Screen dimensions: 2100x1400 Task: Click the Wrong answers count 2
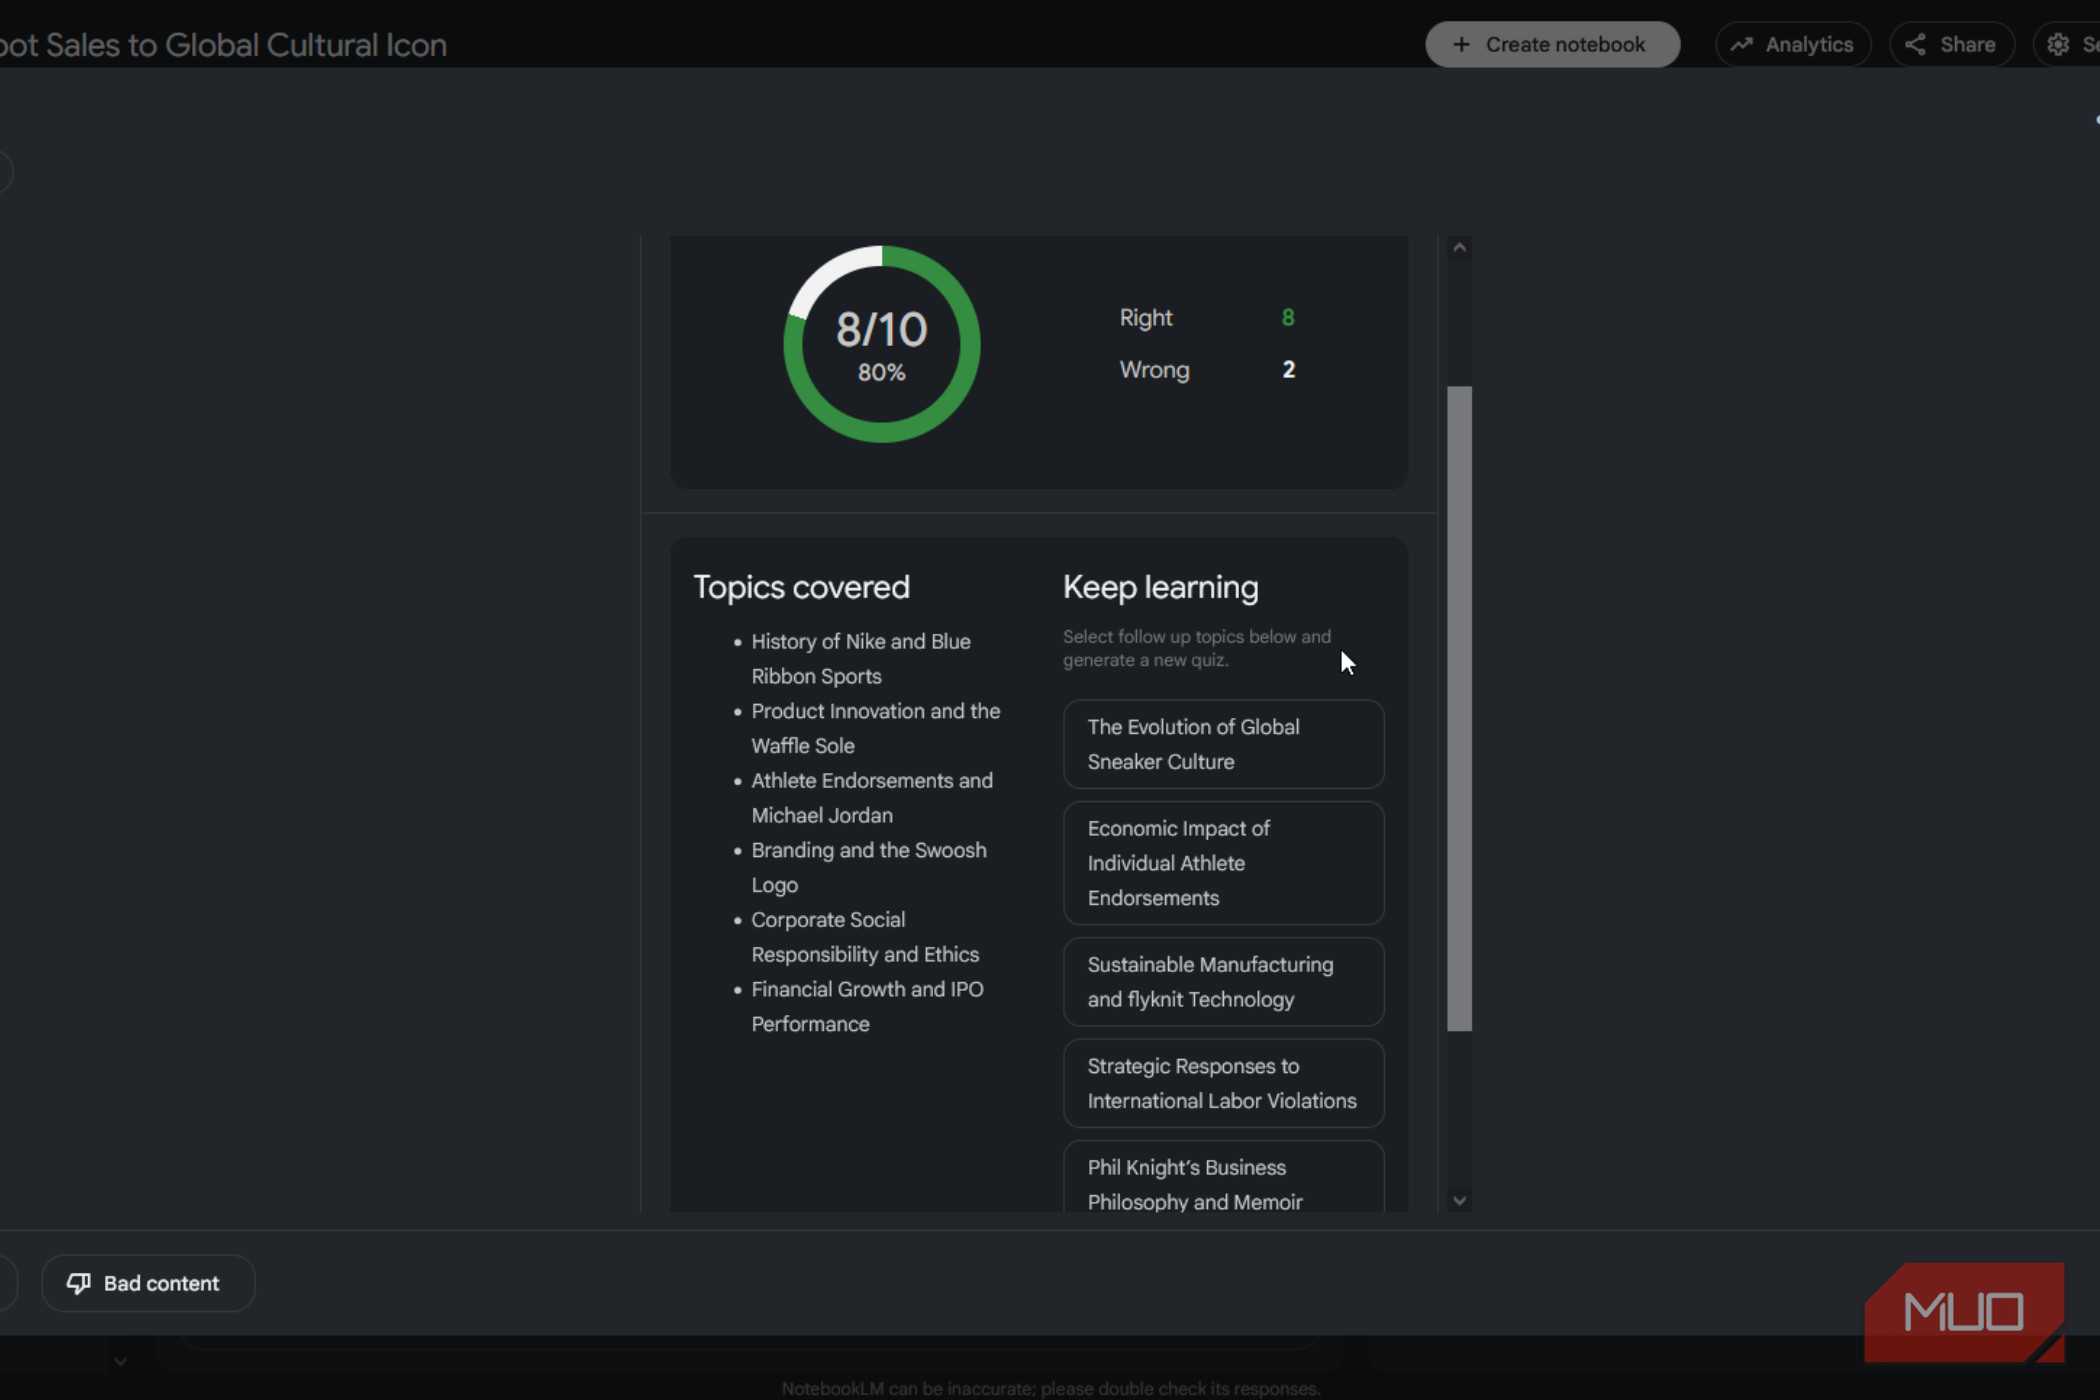pos(1288,370)
